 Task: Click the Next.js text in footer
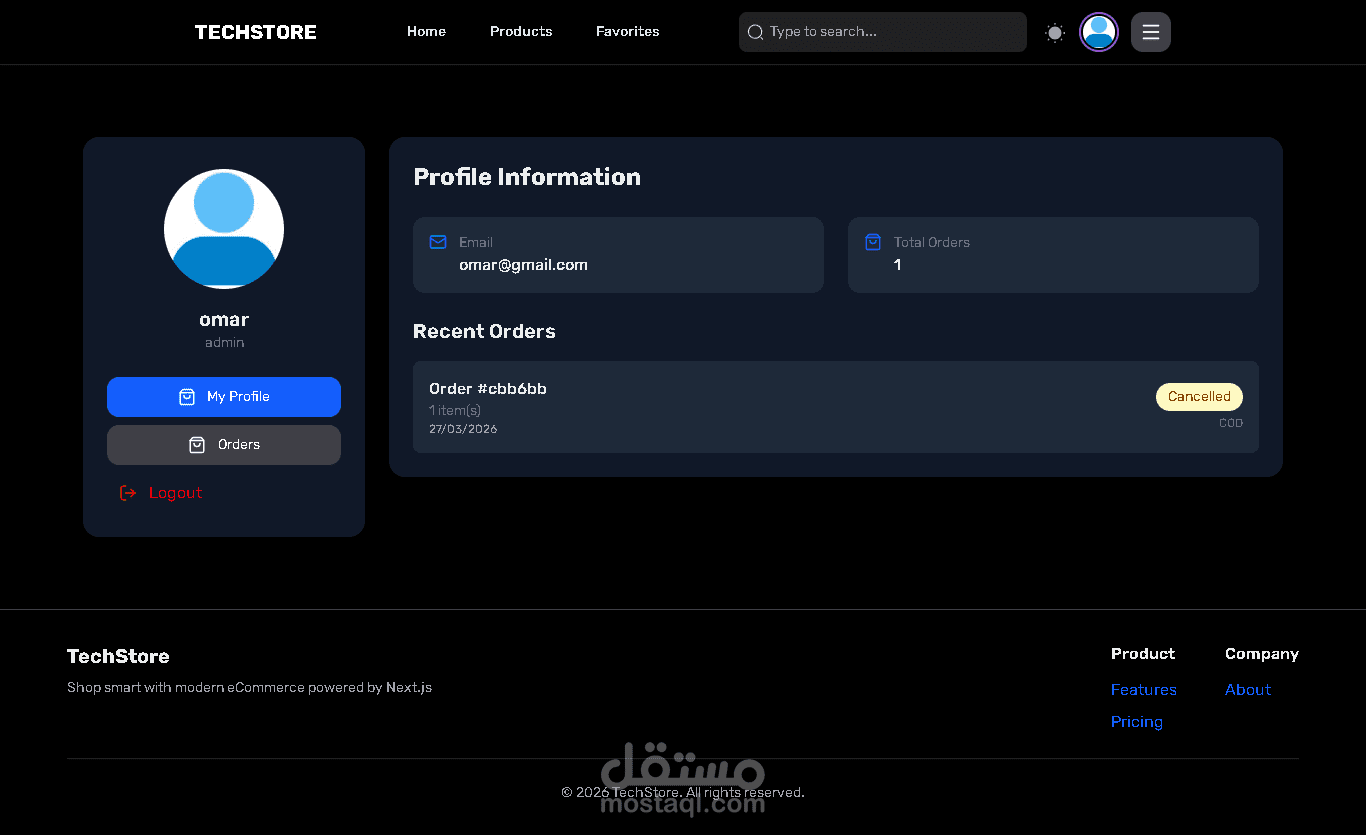[x=409, y=688]
